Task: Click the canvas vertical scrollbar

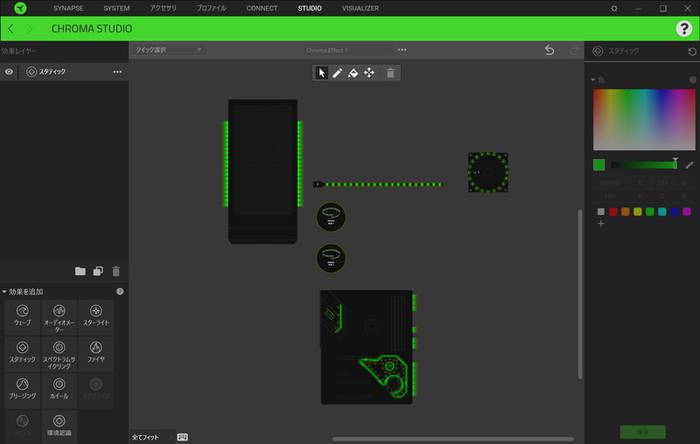Action: coord(579,294)
